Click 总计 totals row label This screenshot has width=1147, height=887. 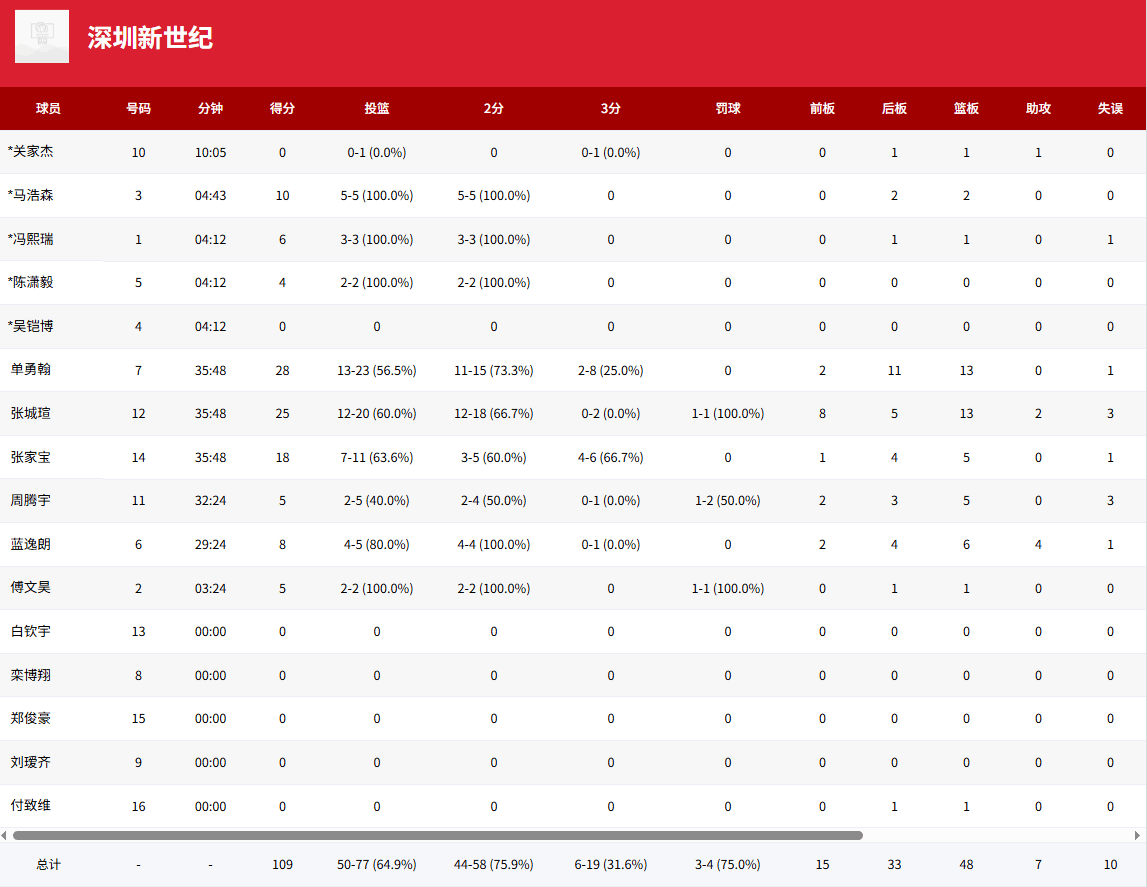tap(48, 864)
